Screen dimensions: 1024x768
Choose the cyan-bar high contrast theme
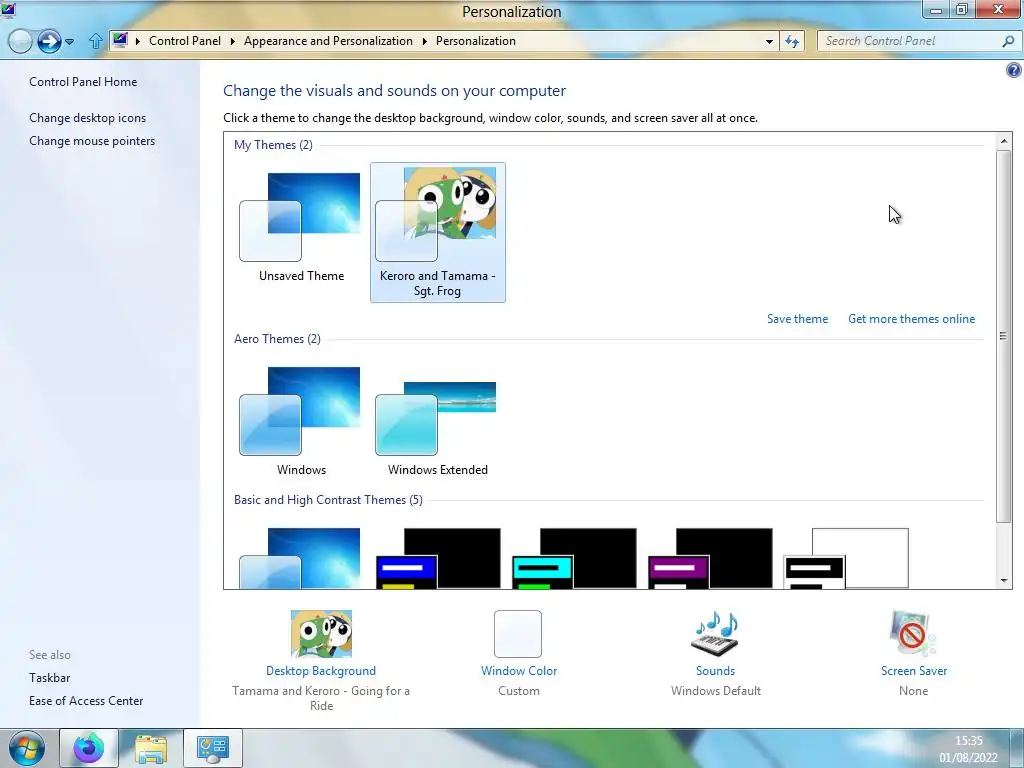[x=574, y=558]
